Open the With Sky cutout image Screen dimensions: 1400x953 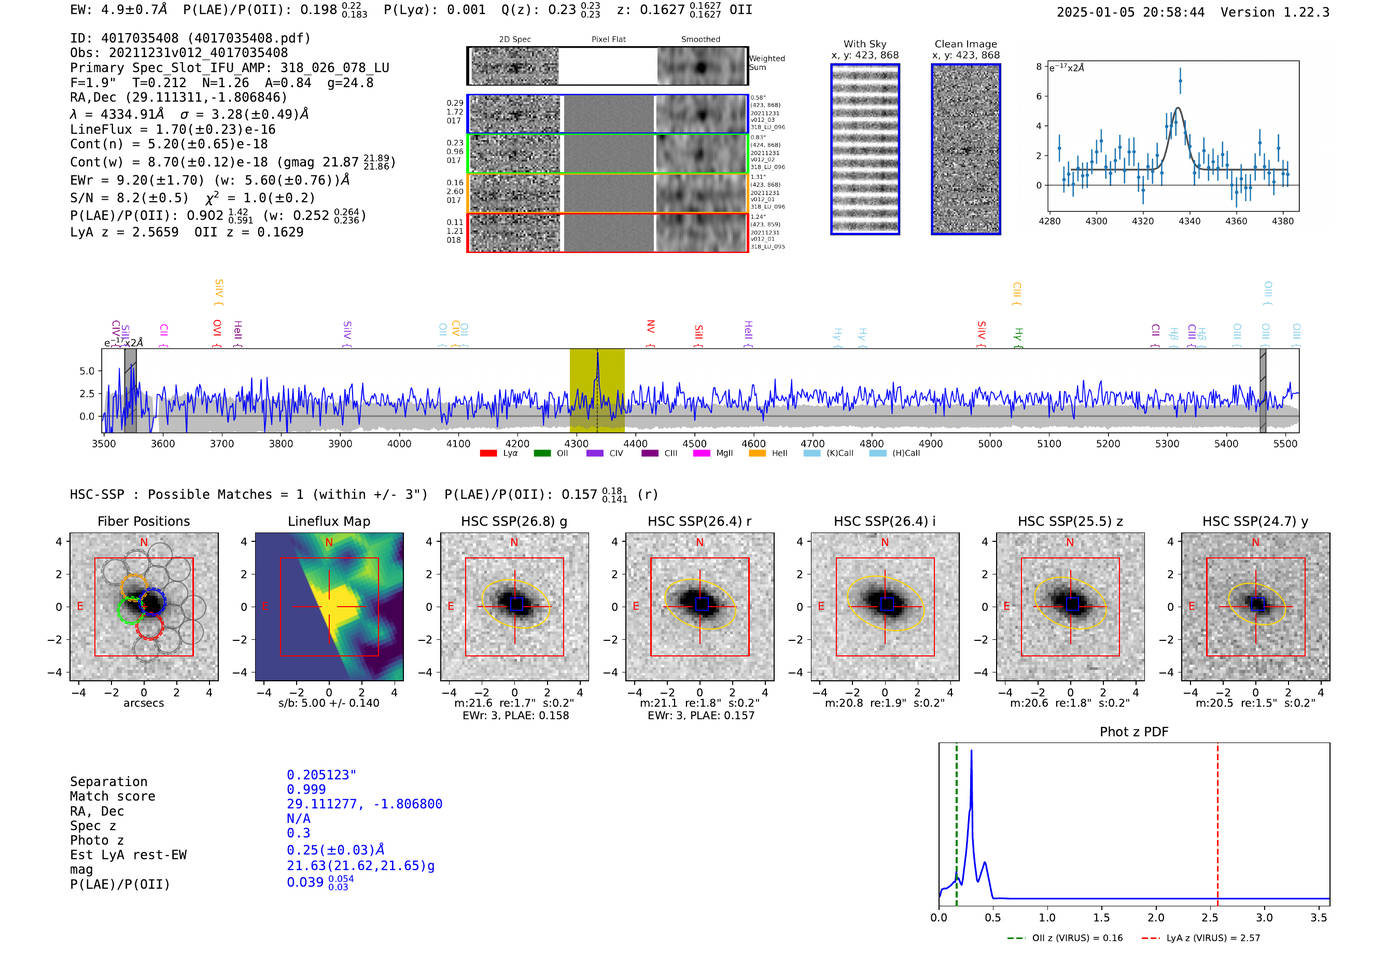tap(865, 149)
